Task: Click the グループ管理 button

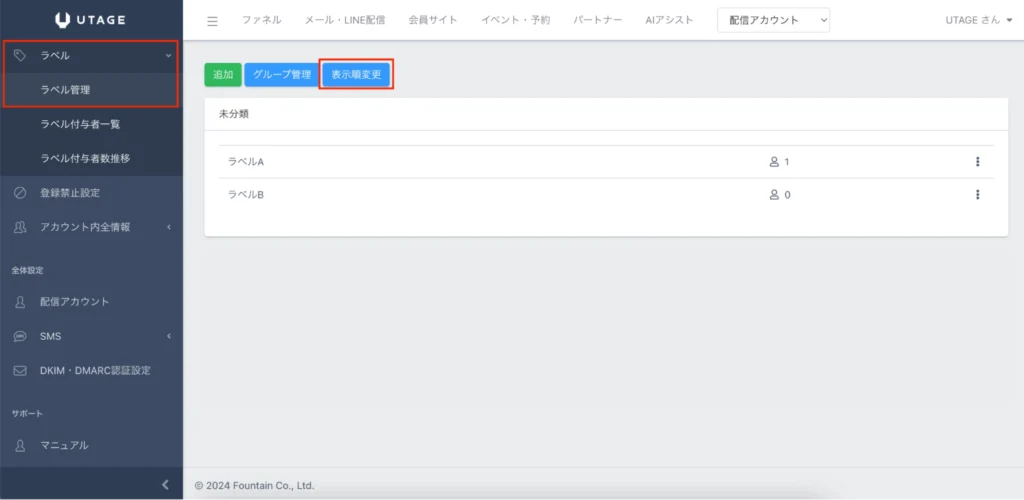Action: tap(281, 75)
